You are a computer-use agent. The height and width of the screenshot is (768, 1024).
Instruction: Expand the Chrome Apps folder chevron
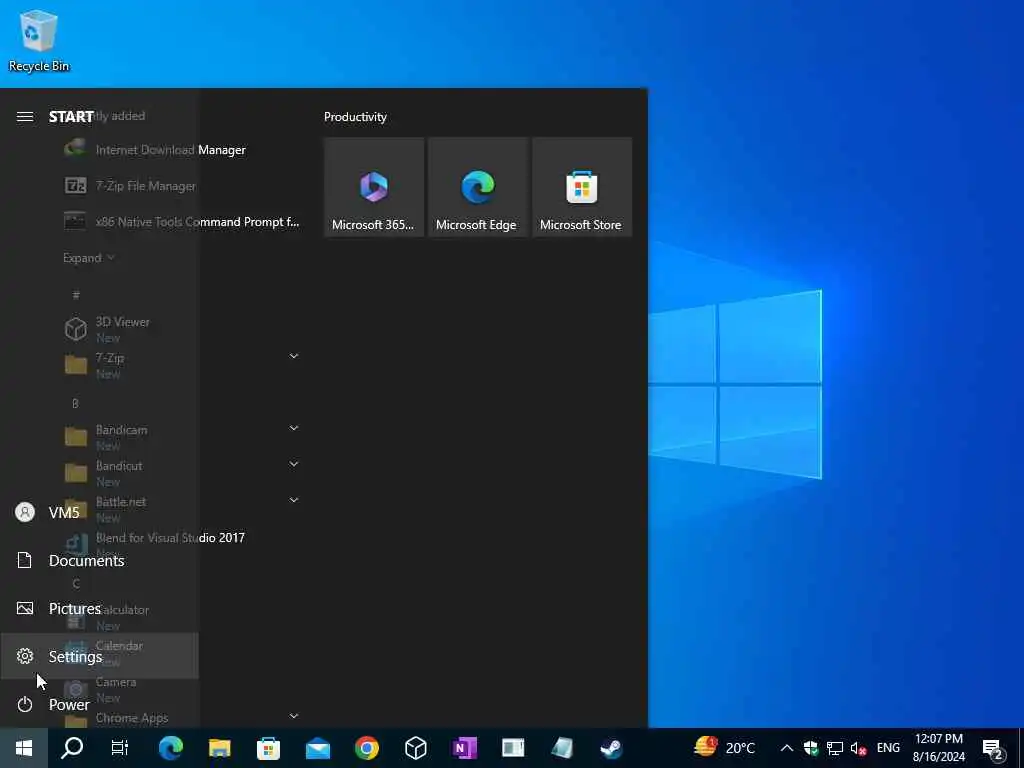coord(294,716)
